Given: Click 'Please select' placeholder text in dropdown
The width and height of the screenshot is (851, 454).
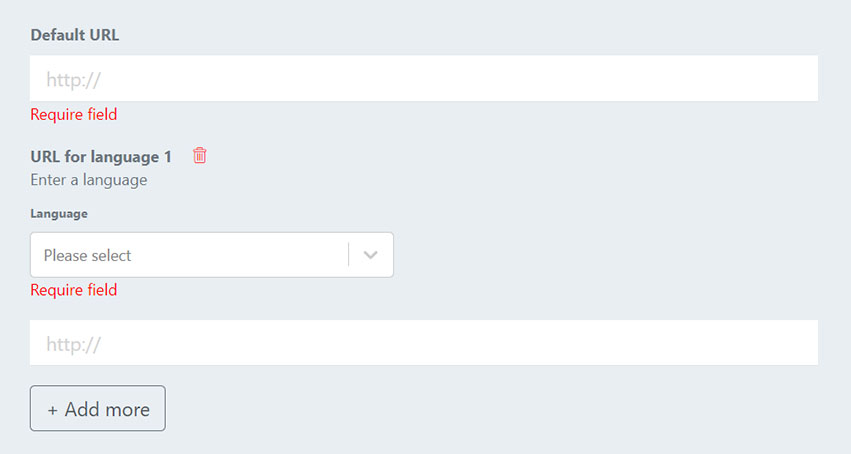Looking at the screenshot, I should 87,255.
